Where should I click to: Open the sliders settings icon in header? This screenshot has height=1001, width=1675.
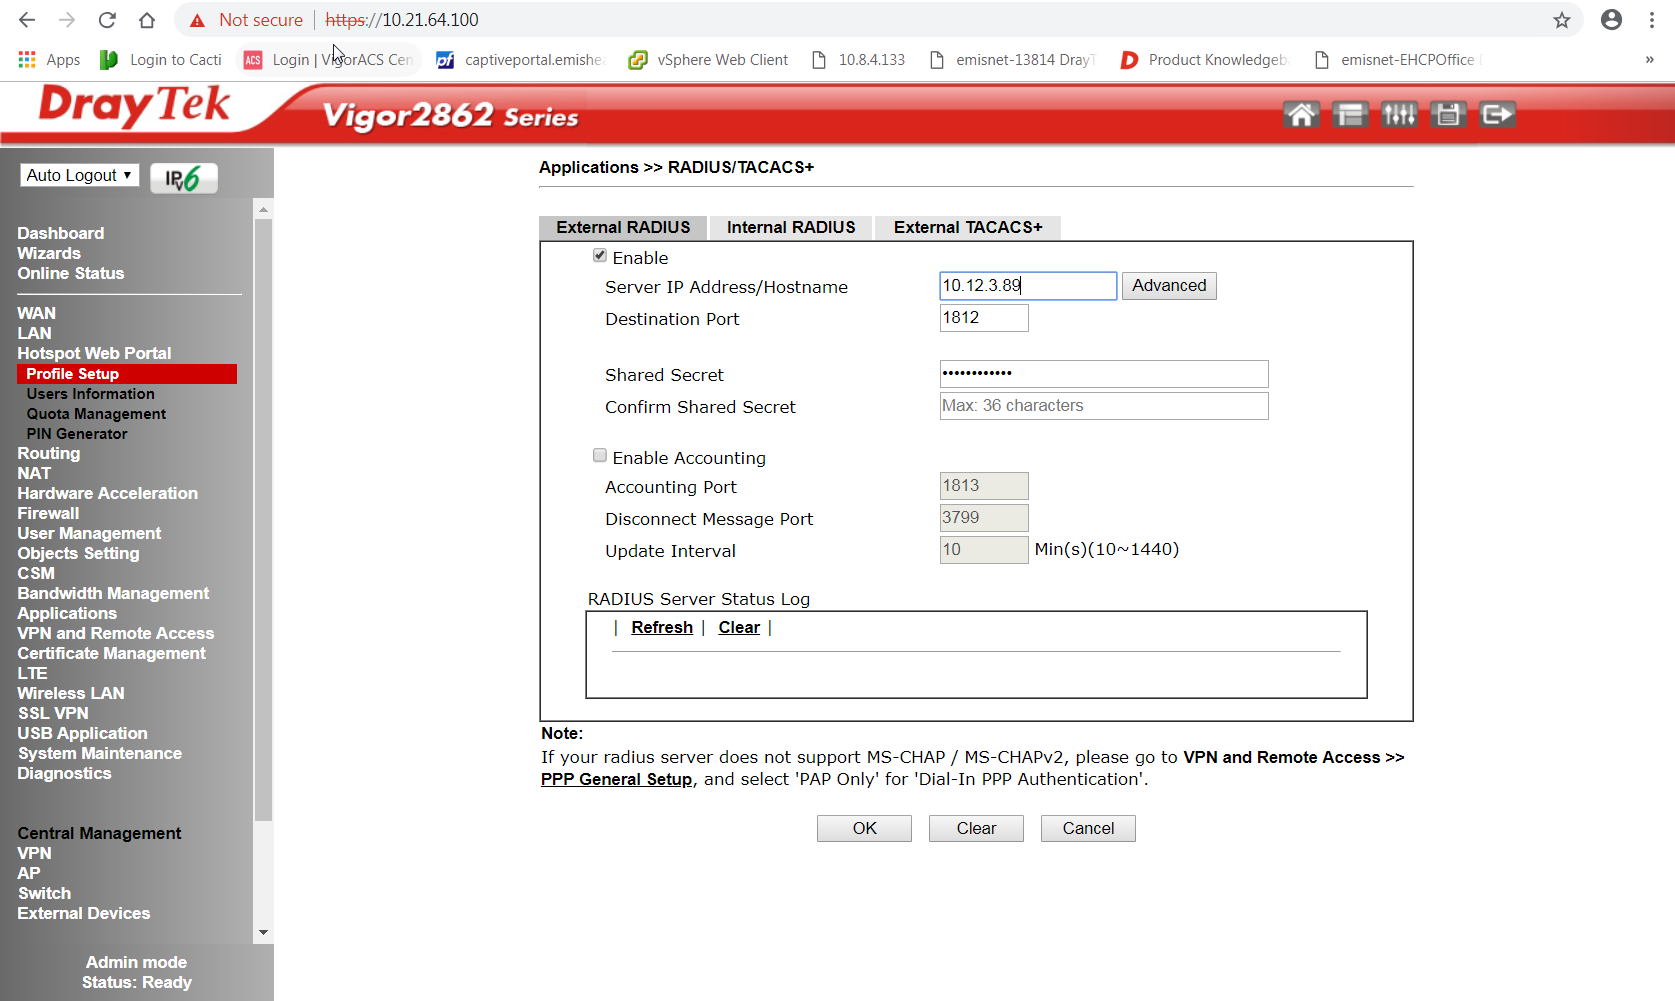coord(1399,115)
